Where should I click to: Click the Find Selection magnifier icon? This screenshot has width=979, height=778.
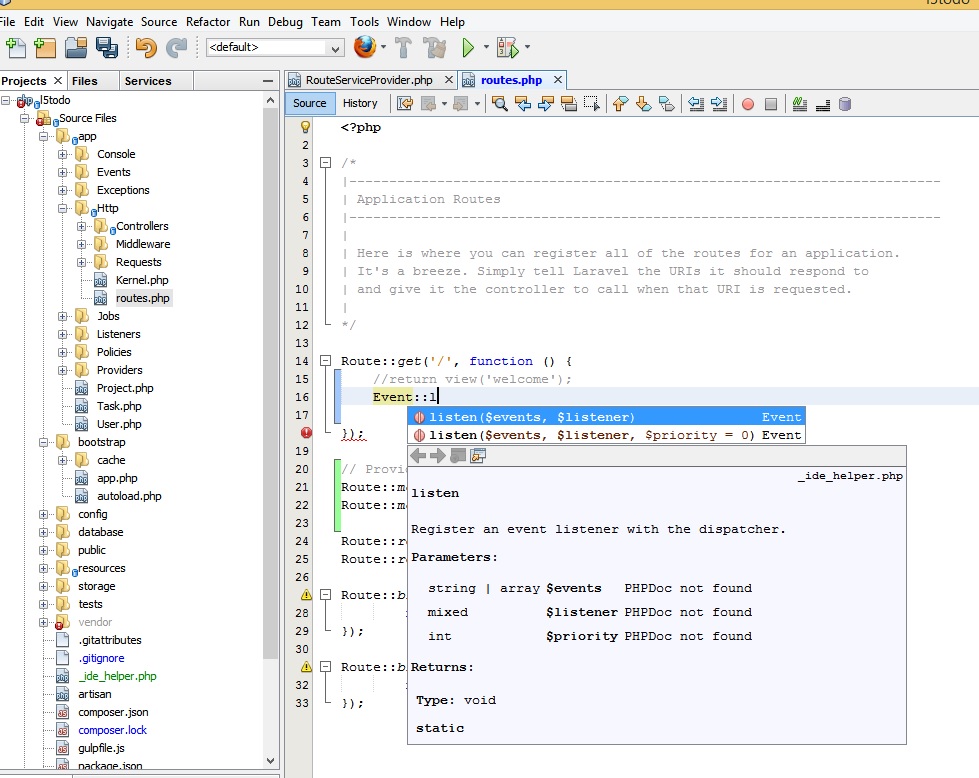coord(499,104)
